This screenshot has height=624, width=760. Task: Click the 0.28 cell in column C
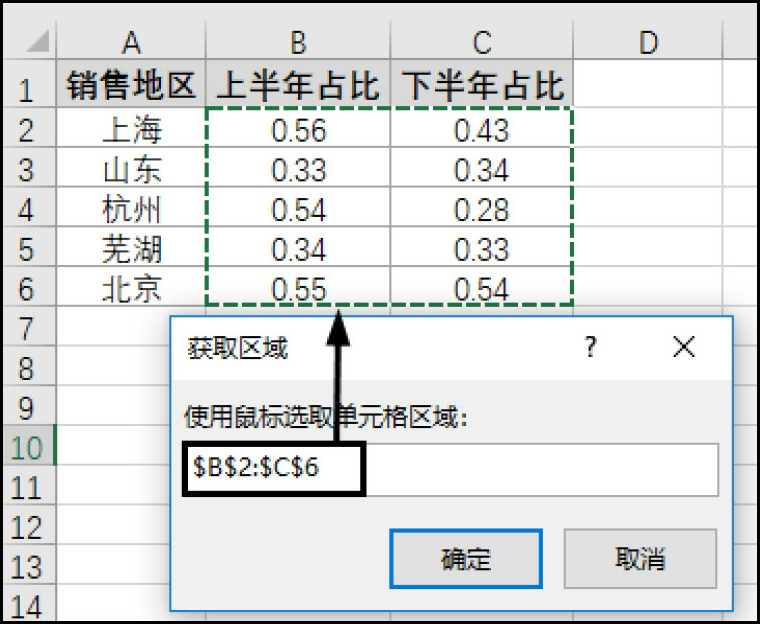click(x=481, y=207)
